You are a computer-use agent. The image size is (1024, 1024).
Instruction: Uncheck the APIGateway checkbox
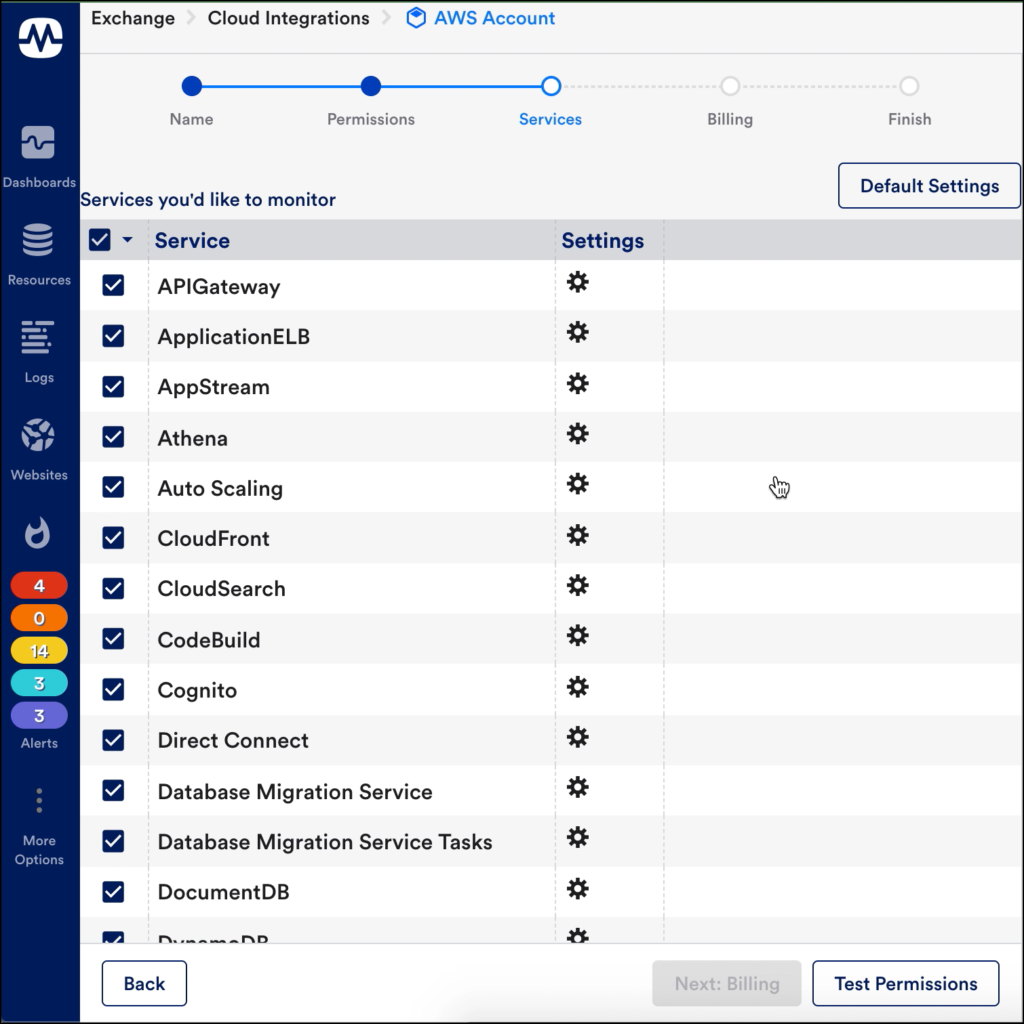113,285
